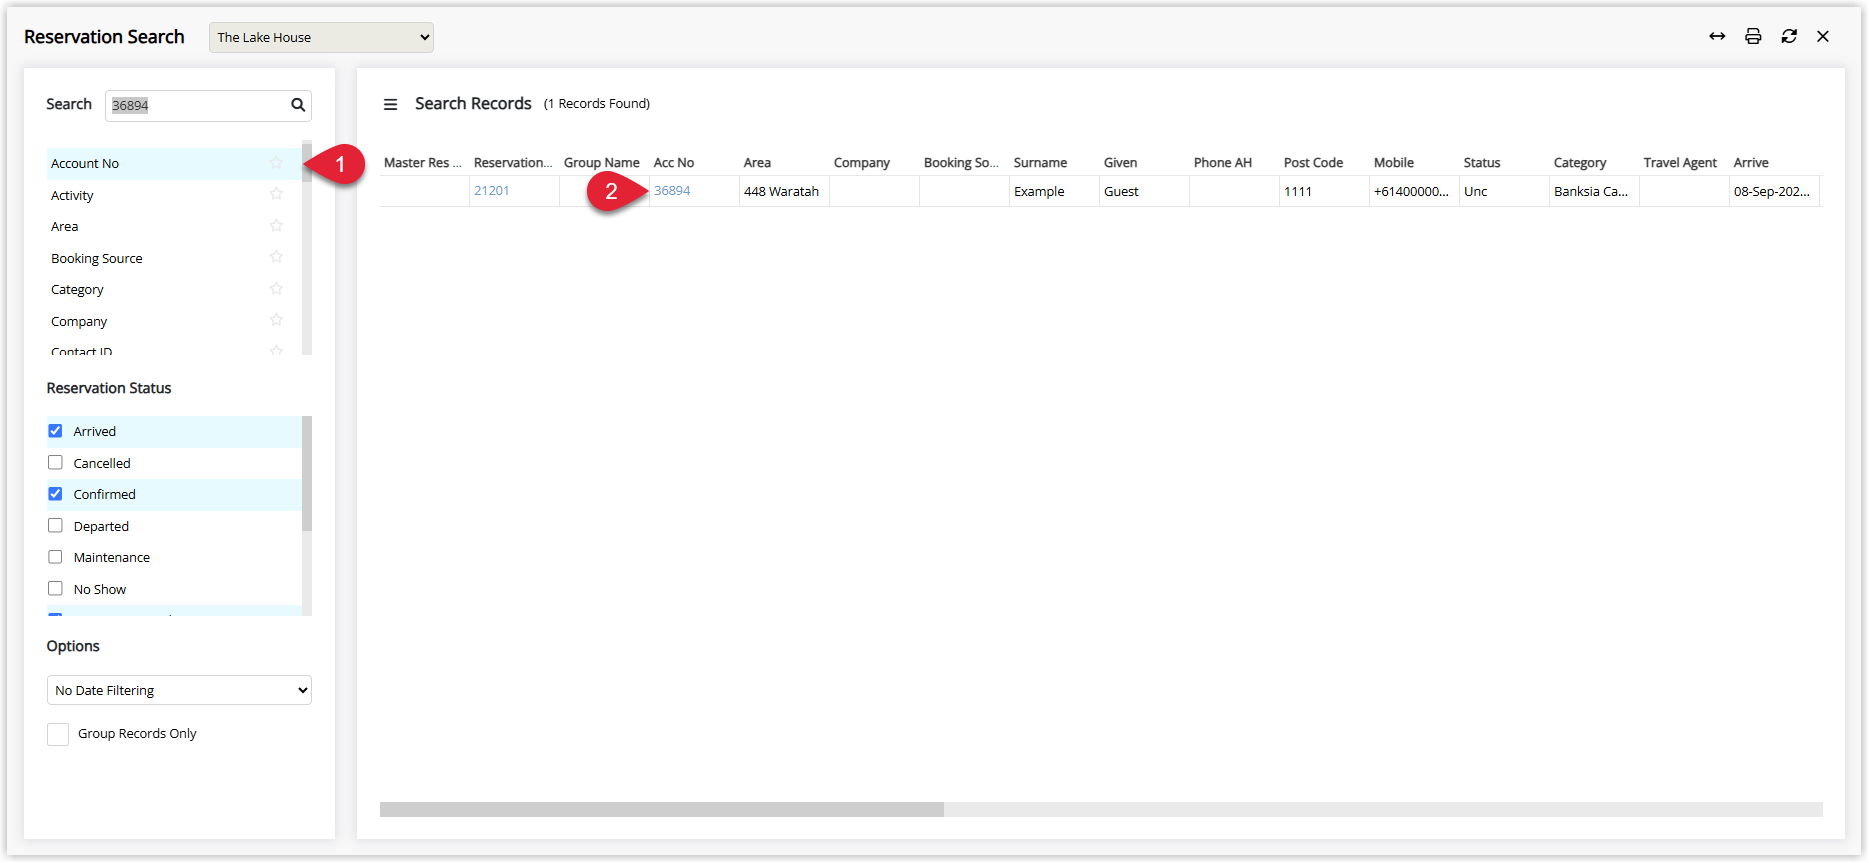Viewport: 1869px width, 863px height.
Task: Click the 448 Waratah area cell
Action: pos(784,192)
